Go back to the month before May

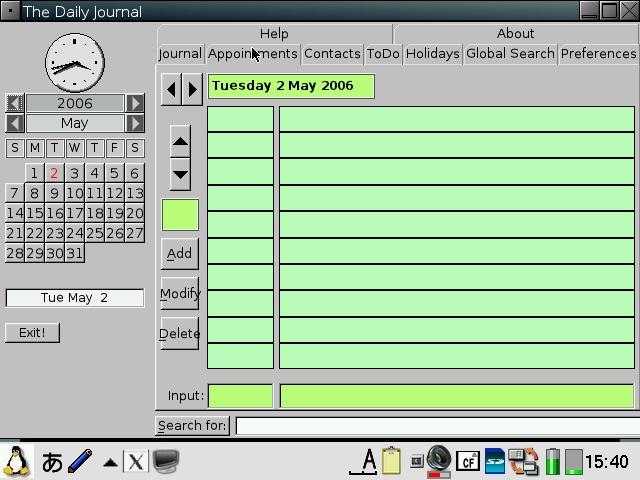point(15,123)
